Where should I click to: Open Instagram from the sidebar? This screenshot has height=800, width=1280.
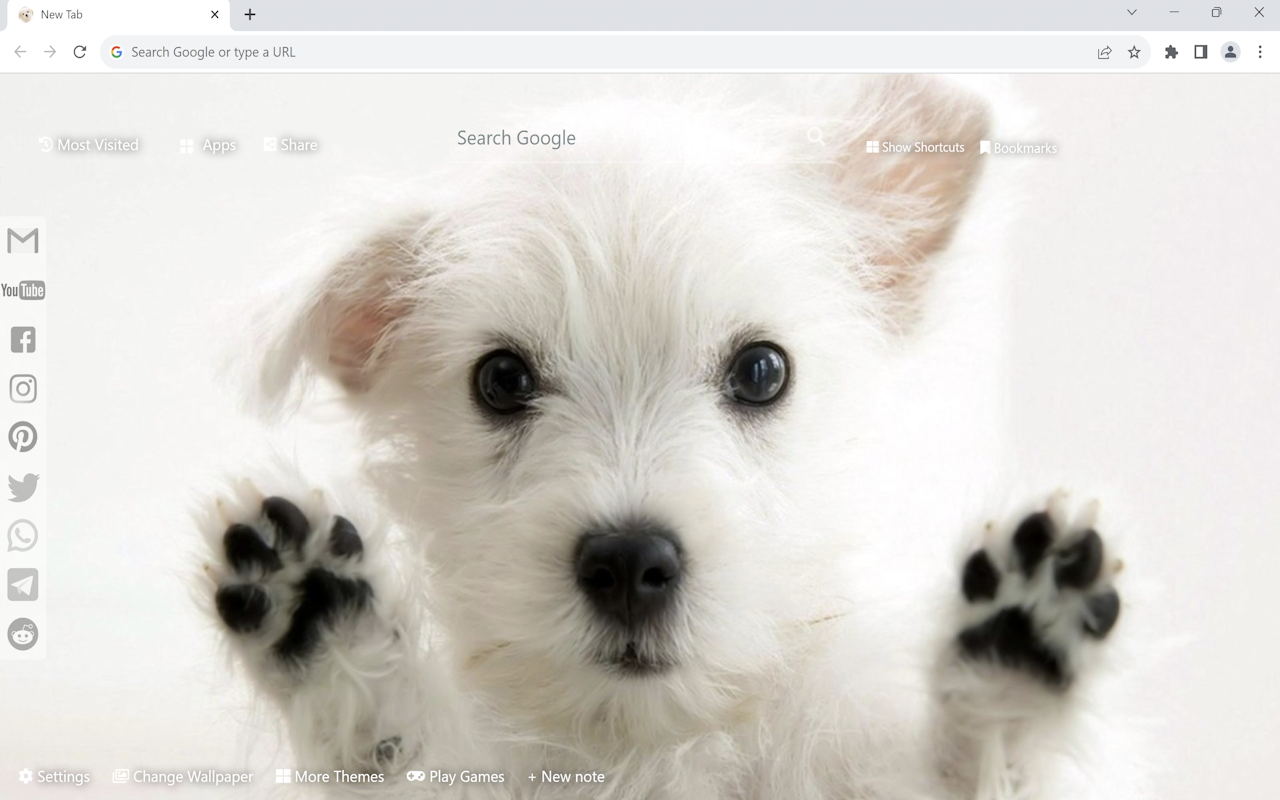(x=22, y=388)
